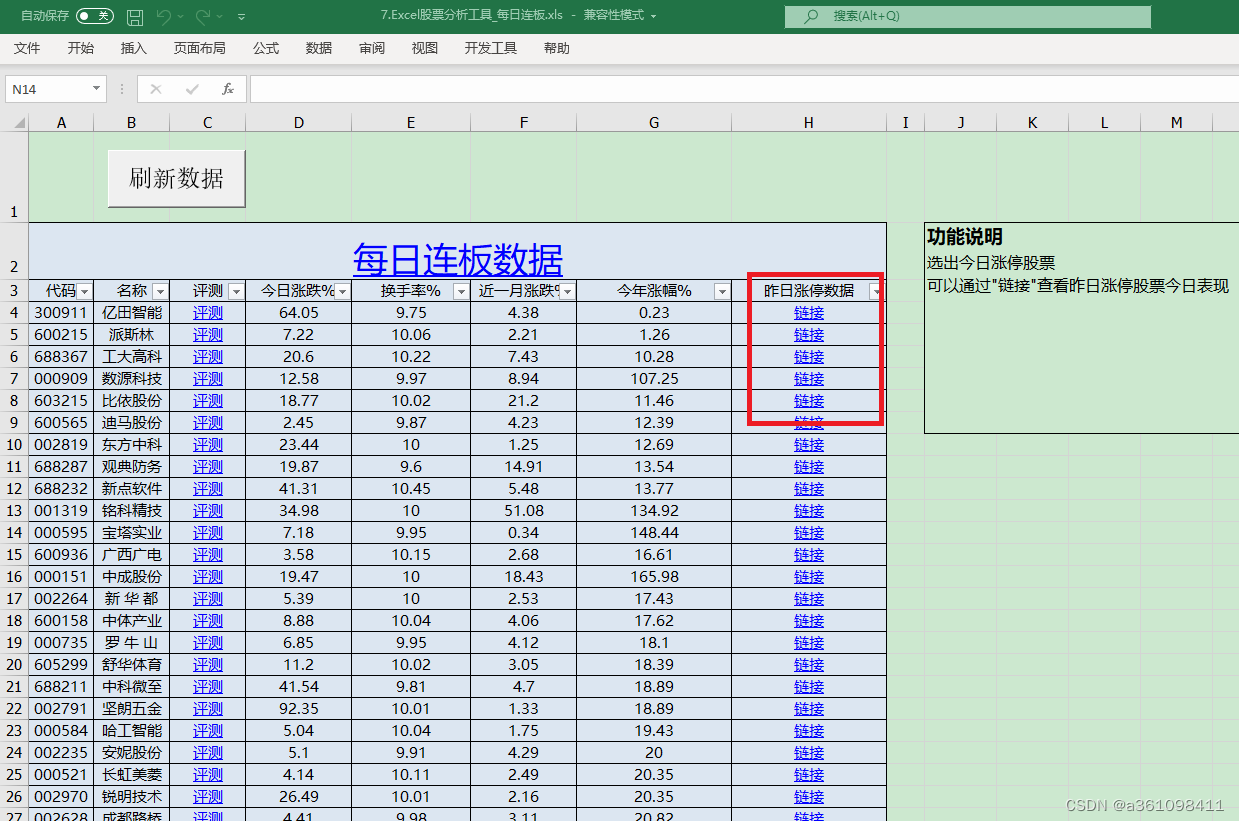Image resolution: width=1239 pixels, height=821 pixels.
Task: Click the Insert Function fx icon
Action: point(228,89)
